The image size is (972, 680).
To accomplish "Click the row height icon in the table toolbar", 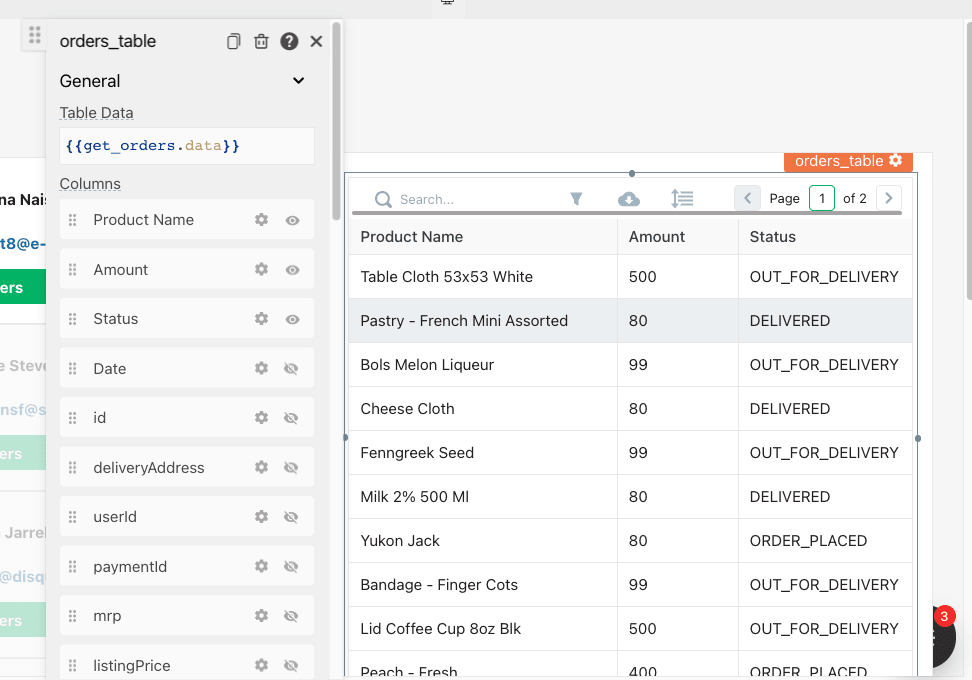I will [x=682, y=199].
